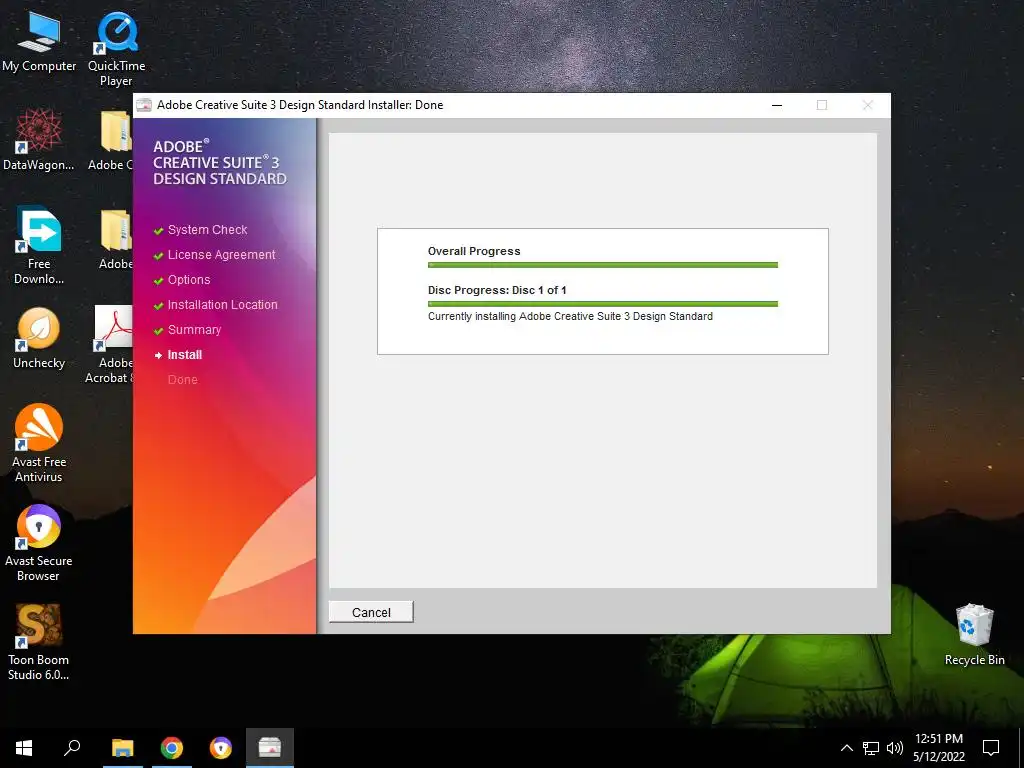Select the current Install step

tap(185, 355)
